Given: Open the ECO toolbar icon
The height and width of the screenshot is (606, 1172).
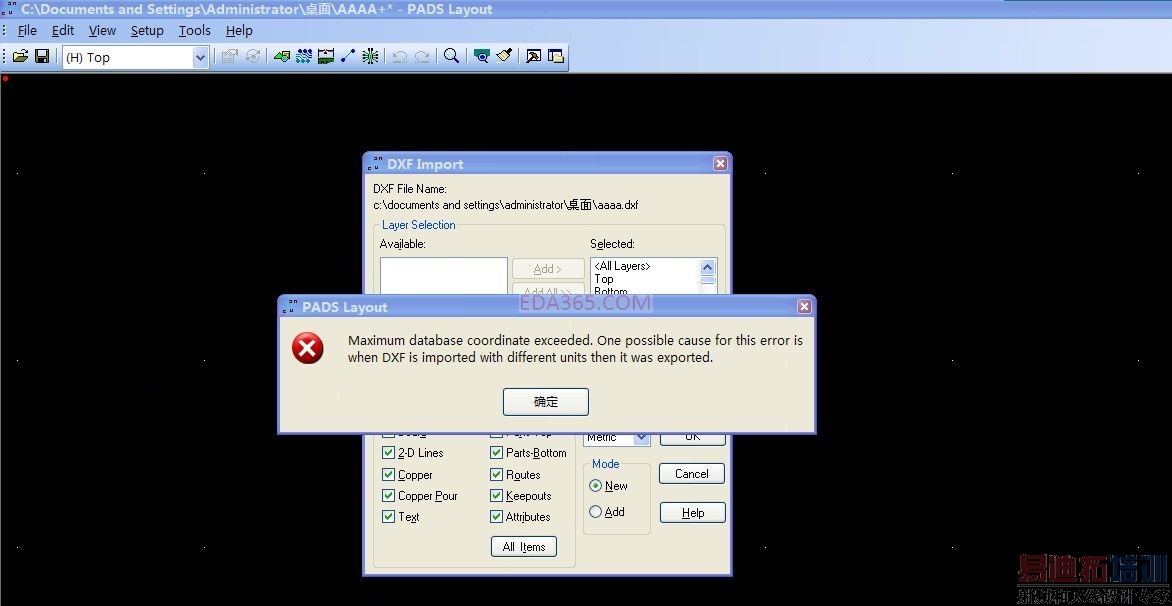Looking at the screenshot, I should pos(348,56).
